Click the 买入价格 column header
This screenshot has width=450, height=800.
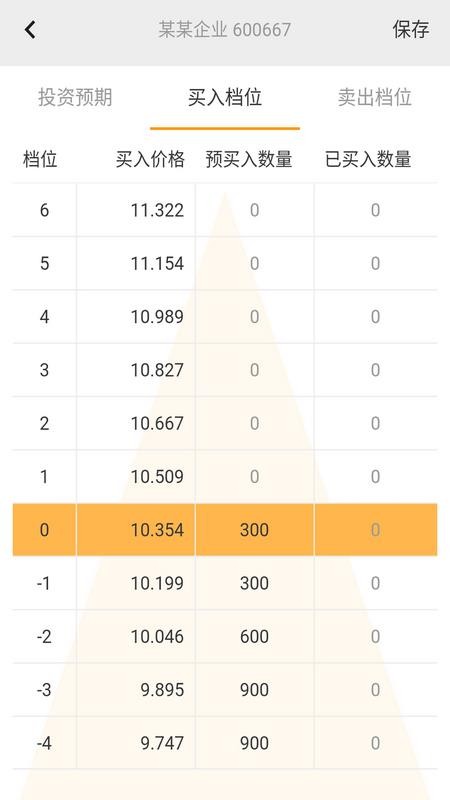coord(150,159)
